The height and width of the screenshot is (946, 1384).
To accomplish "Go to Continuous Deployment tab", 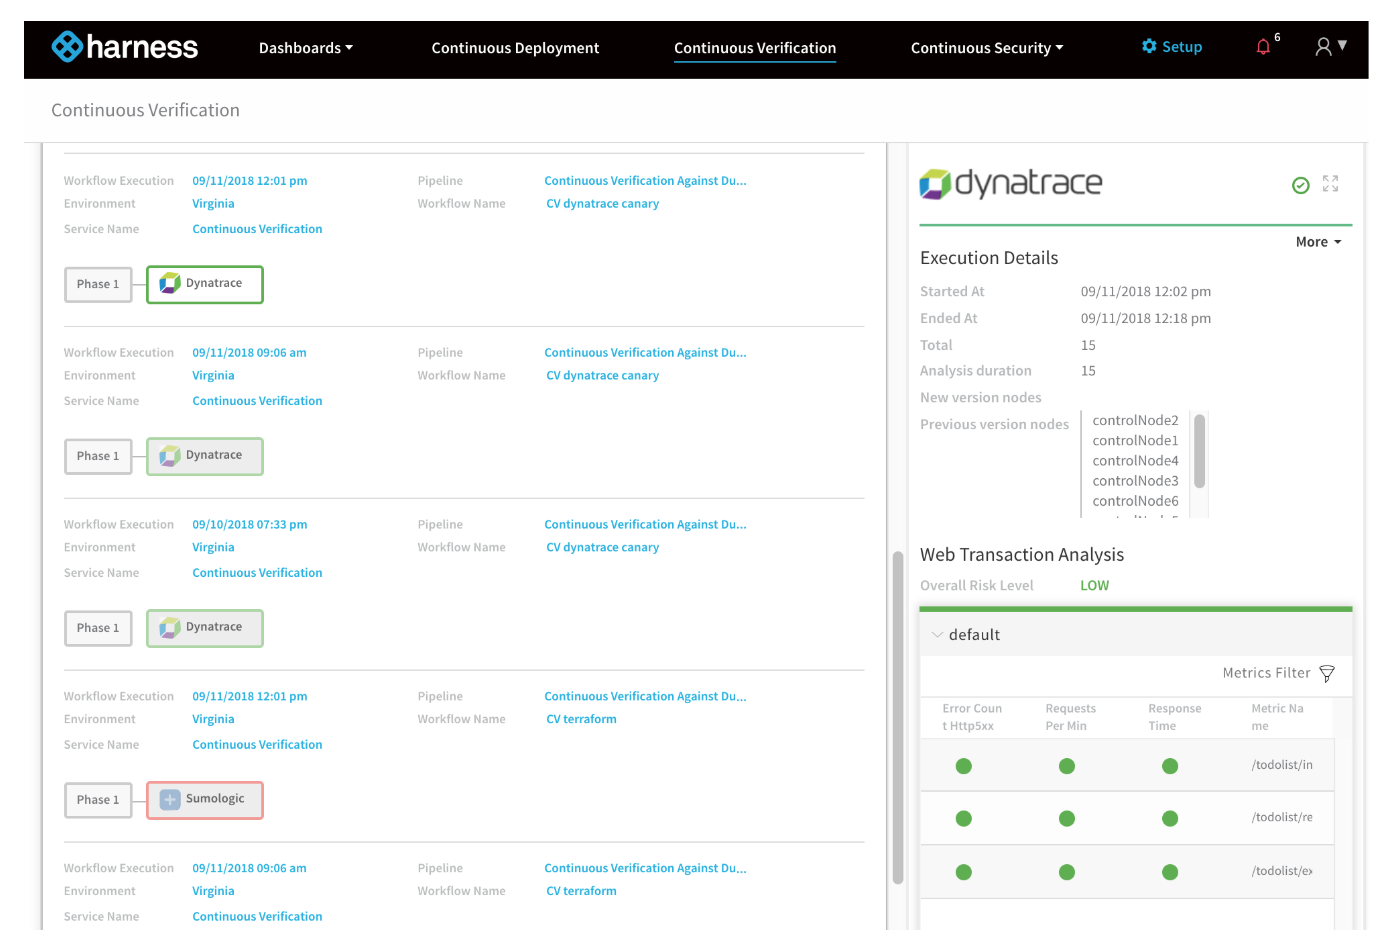I will (515, 48).
